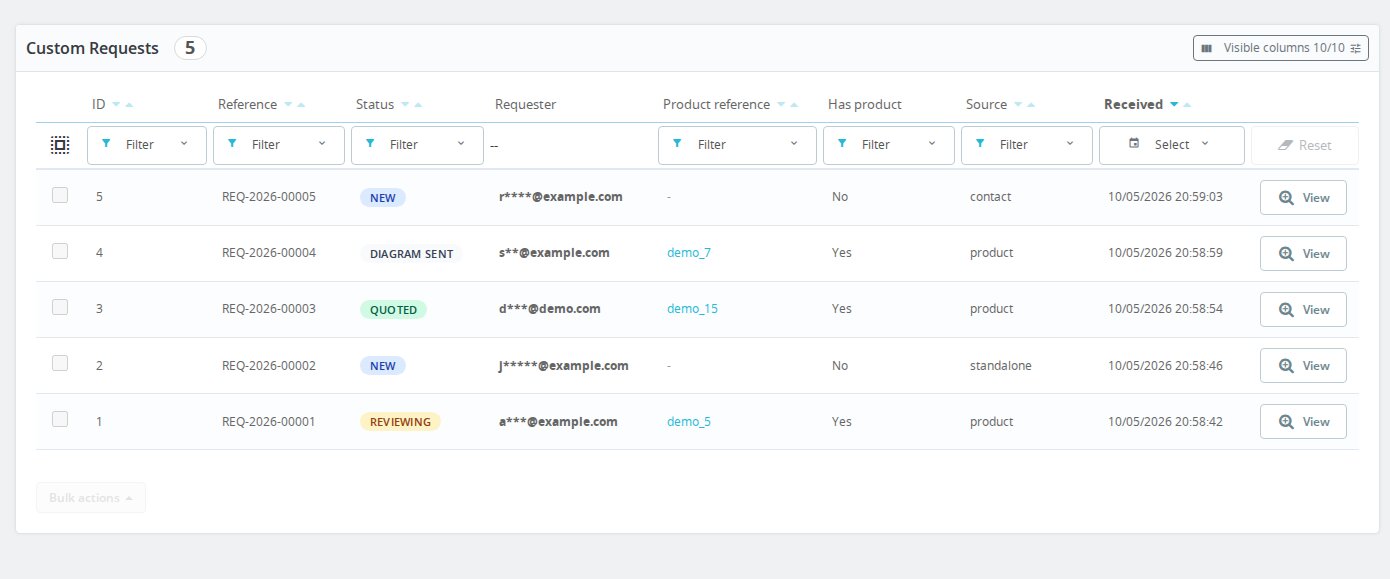Image resolution: width=1390 pixels, height=579 pixels.
Task: View the request from r****@example.com
Action: (x=1303, y=198)
